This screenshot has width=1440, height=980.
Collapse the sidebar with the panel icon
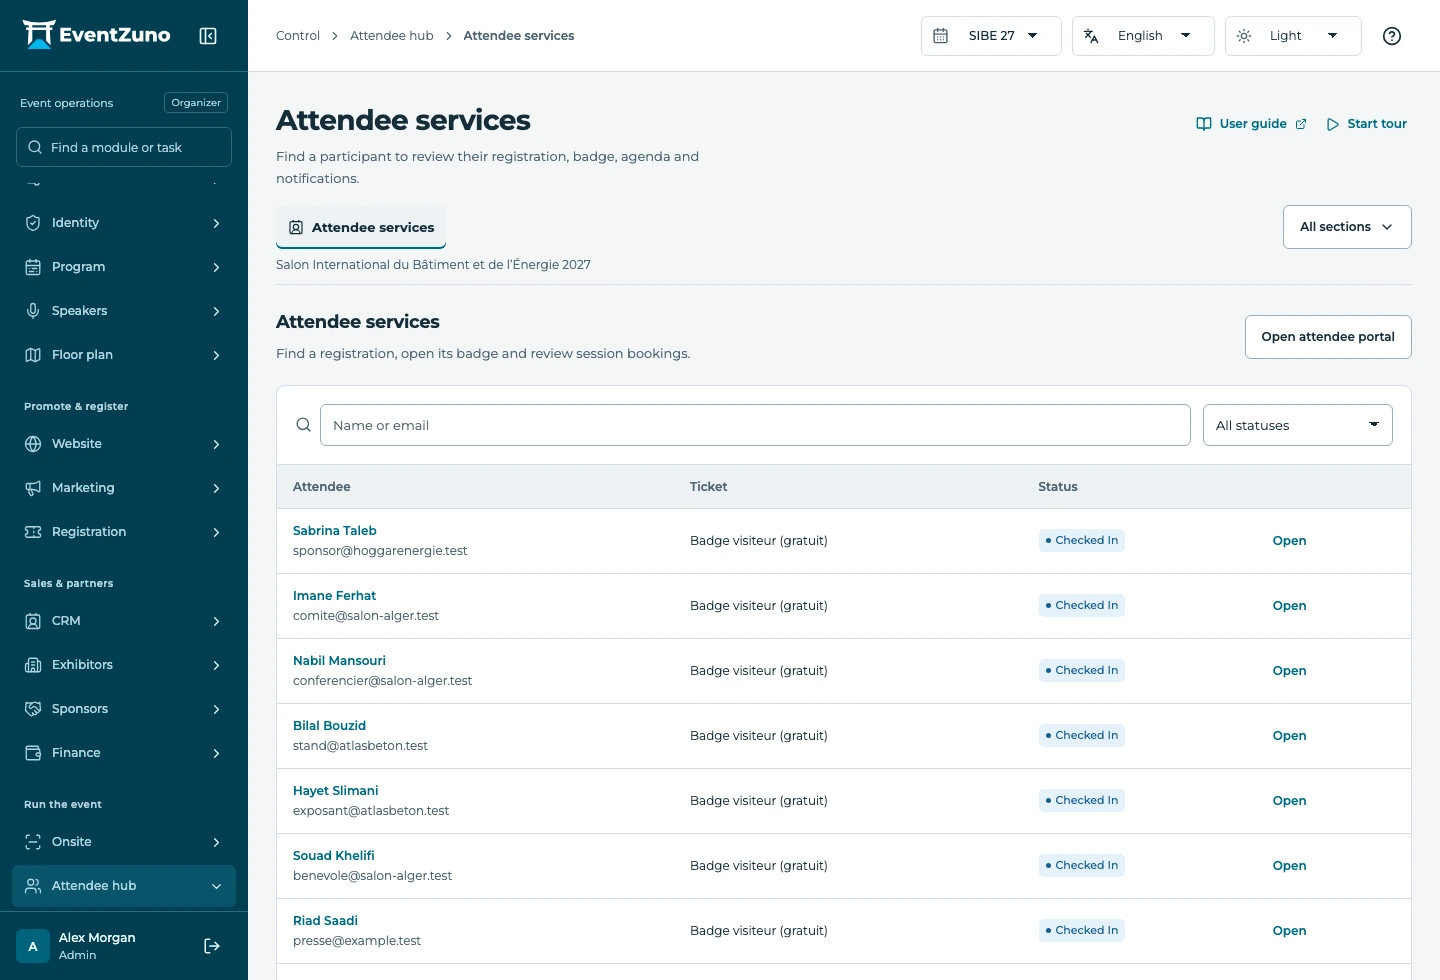pyautogui.click(x=208, y=36)
